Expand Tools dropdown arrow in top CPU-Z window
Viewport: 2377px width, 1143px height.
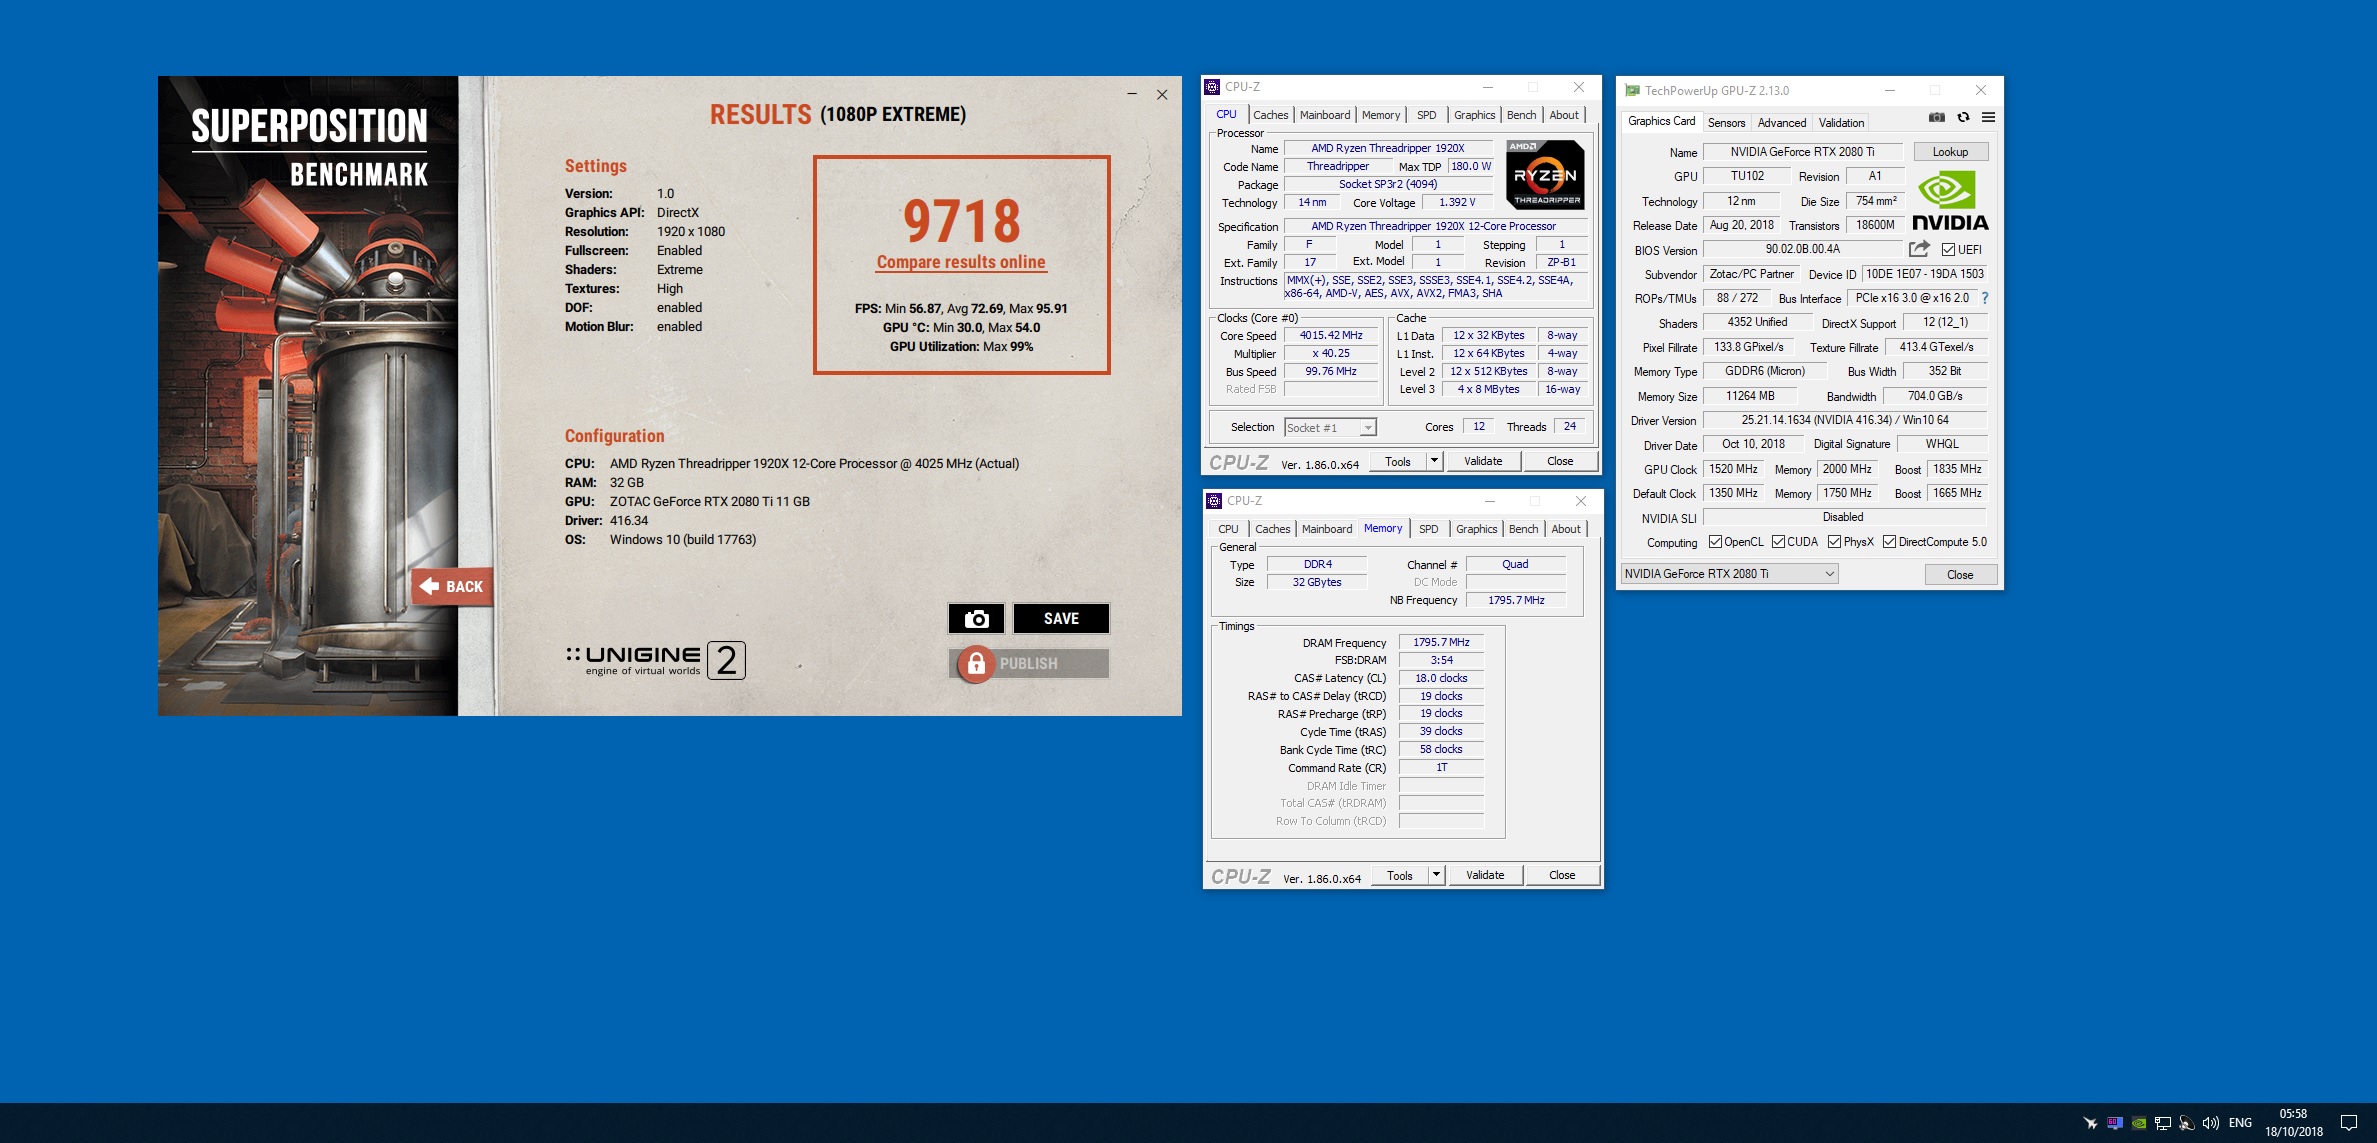1434,461
